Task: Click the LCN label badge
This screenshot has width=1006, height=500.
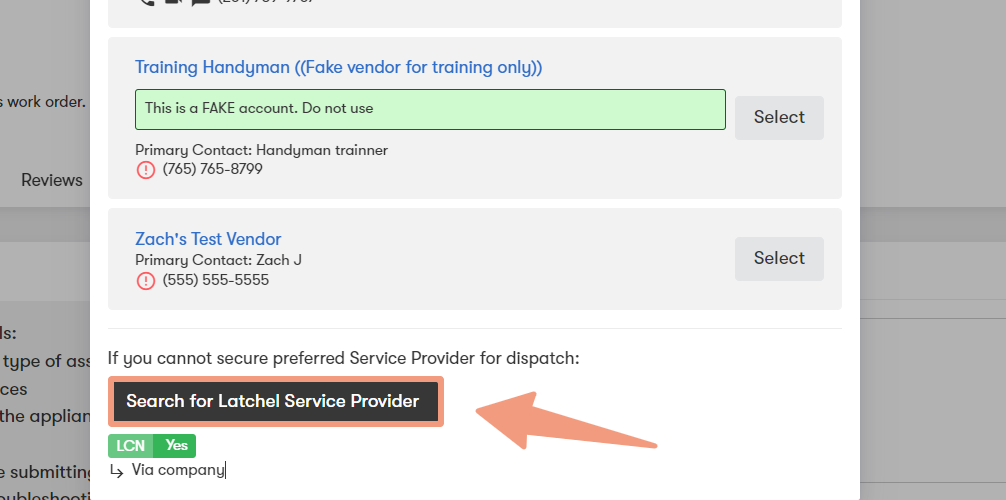Action: [131, 445]
